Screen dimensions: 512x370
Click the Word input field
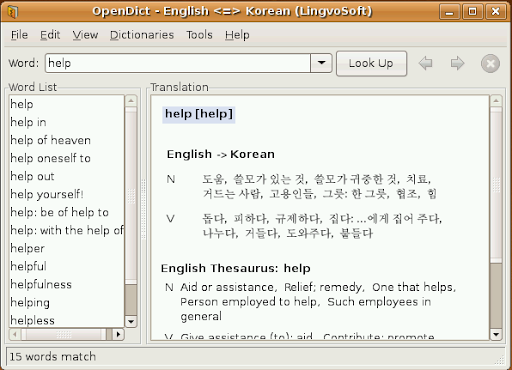click(178, 63)
